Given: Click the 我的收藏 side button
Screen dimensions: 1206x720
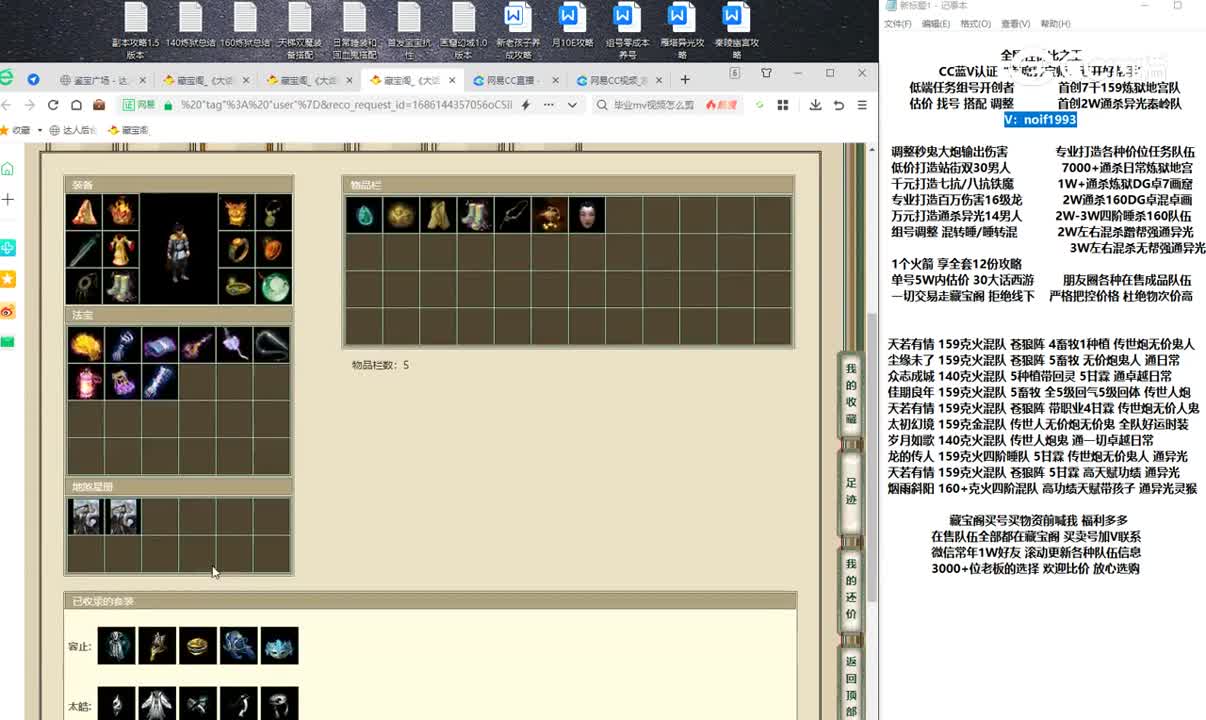Looking at the screenshot, I should 851,395.
